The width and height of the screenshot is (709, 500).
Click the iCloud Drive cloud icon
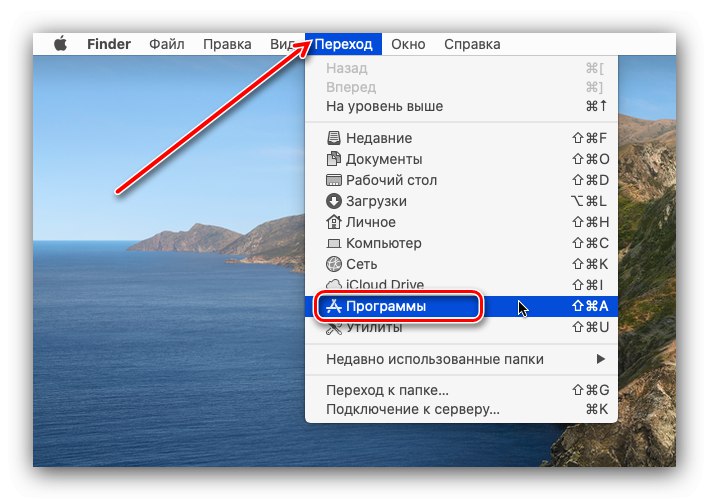(x=334, y=284)
